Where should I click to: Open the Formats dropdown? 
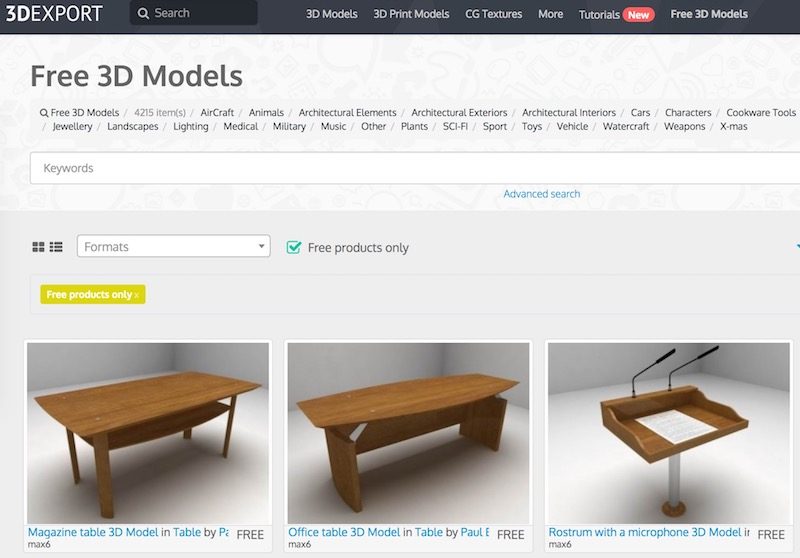(x=173, y=246)
